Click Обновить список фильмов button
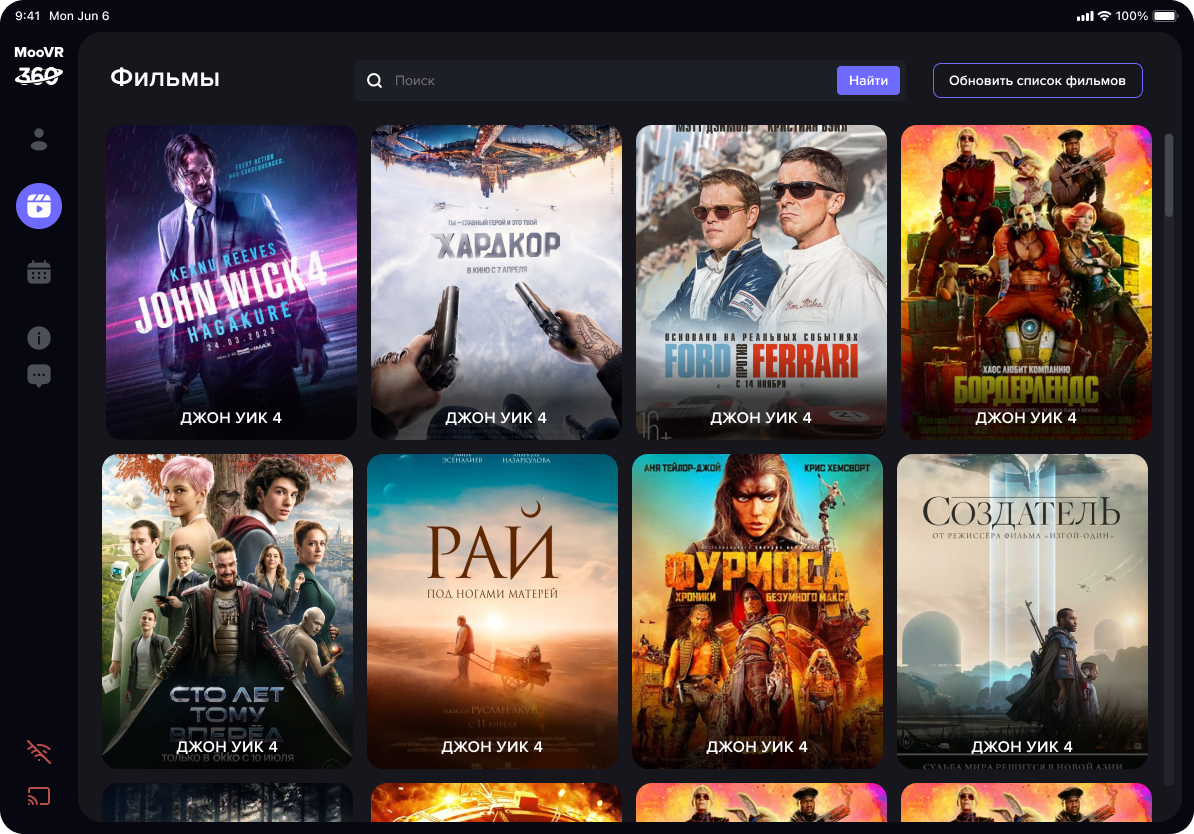The image size is (1194, 834). (1037, 81)
